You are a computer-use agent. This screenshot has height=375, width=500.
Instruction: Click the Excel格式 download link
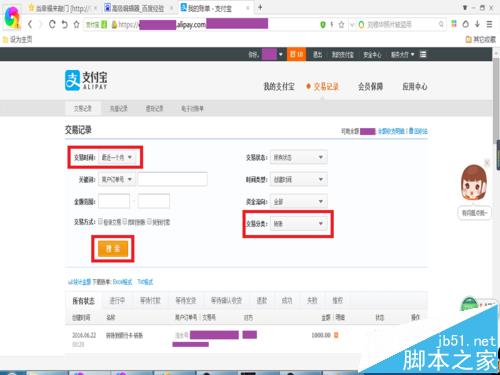123,282
